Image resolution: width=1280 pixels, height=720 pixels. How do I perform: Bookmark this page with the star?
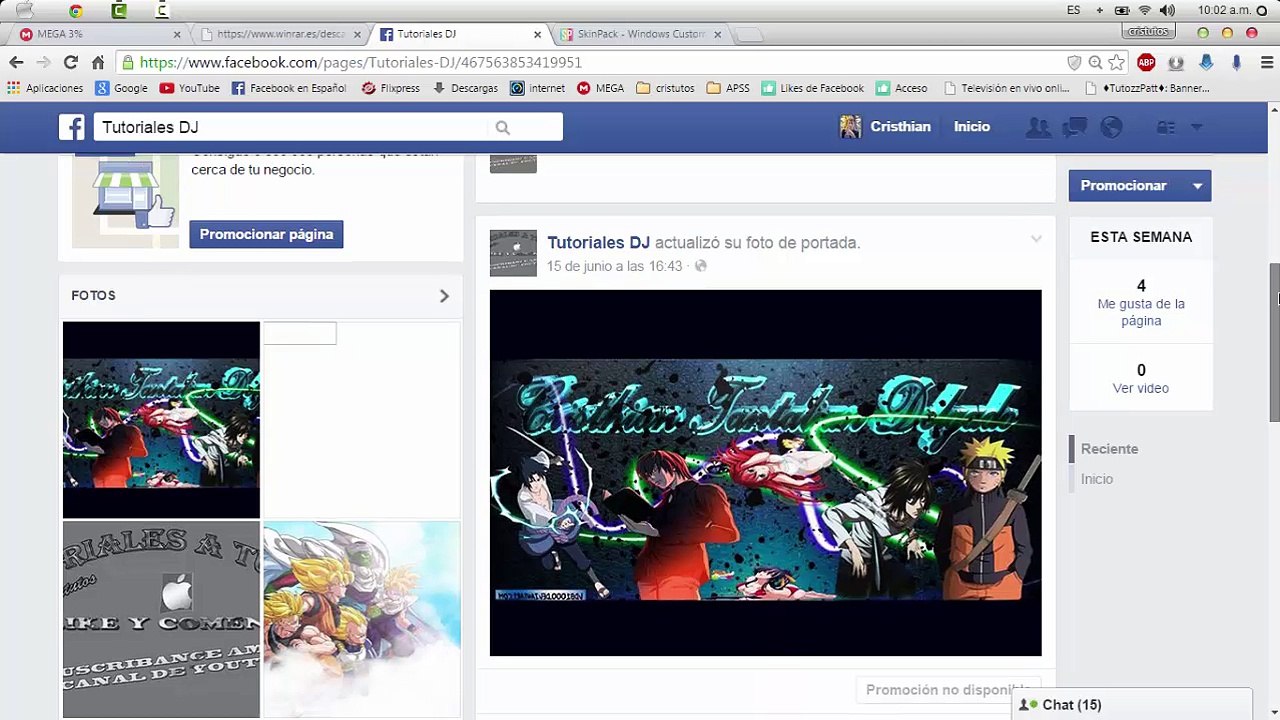coord(1116,62)
